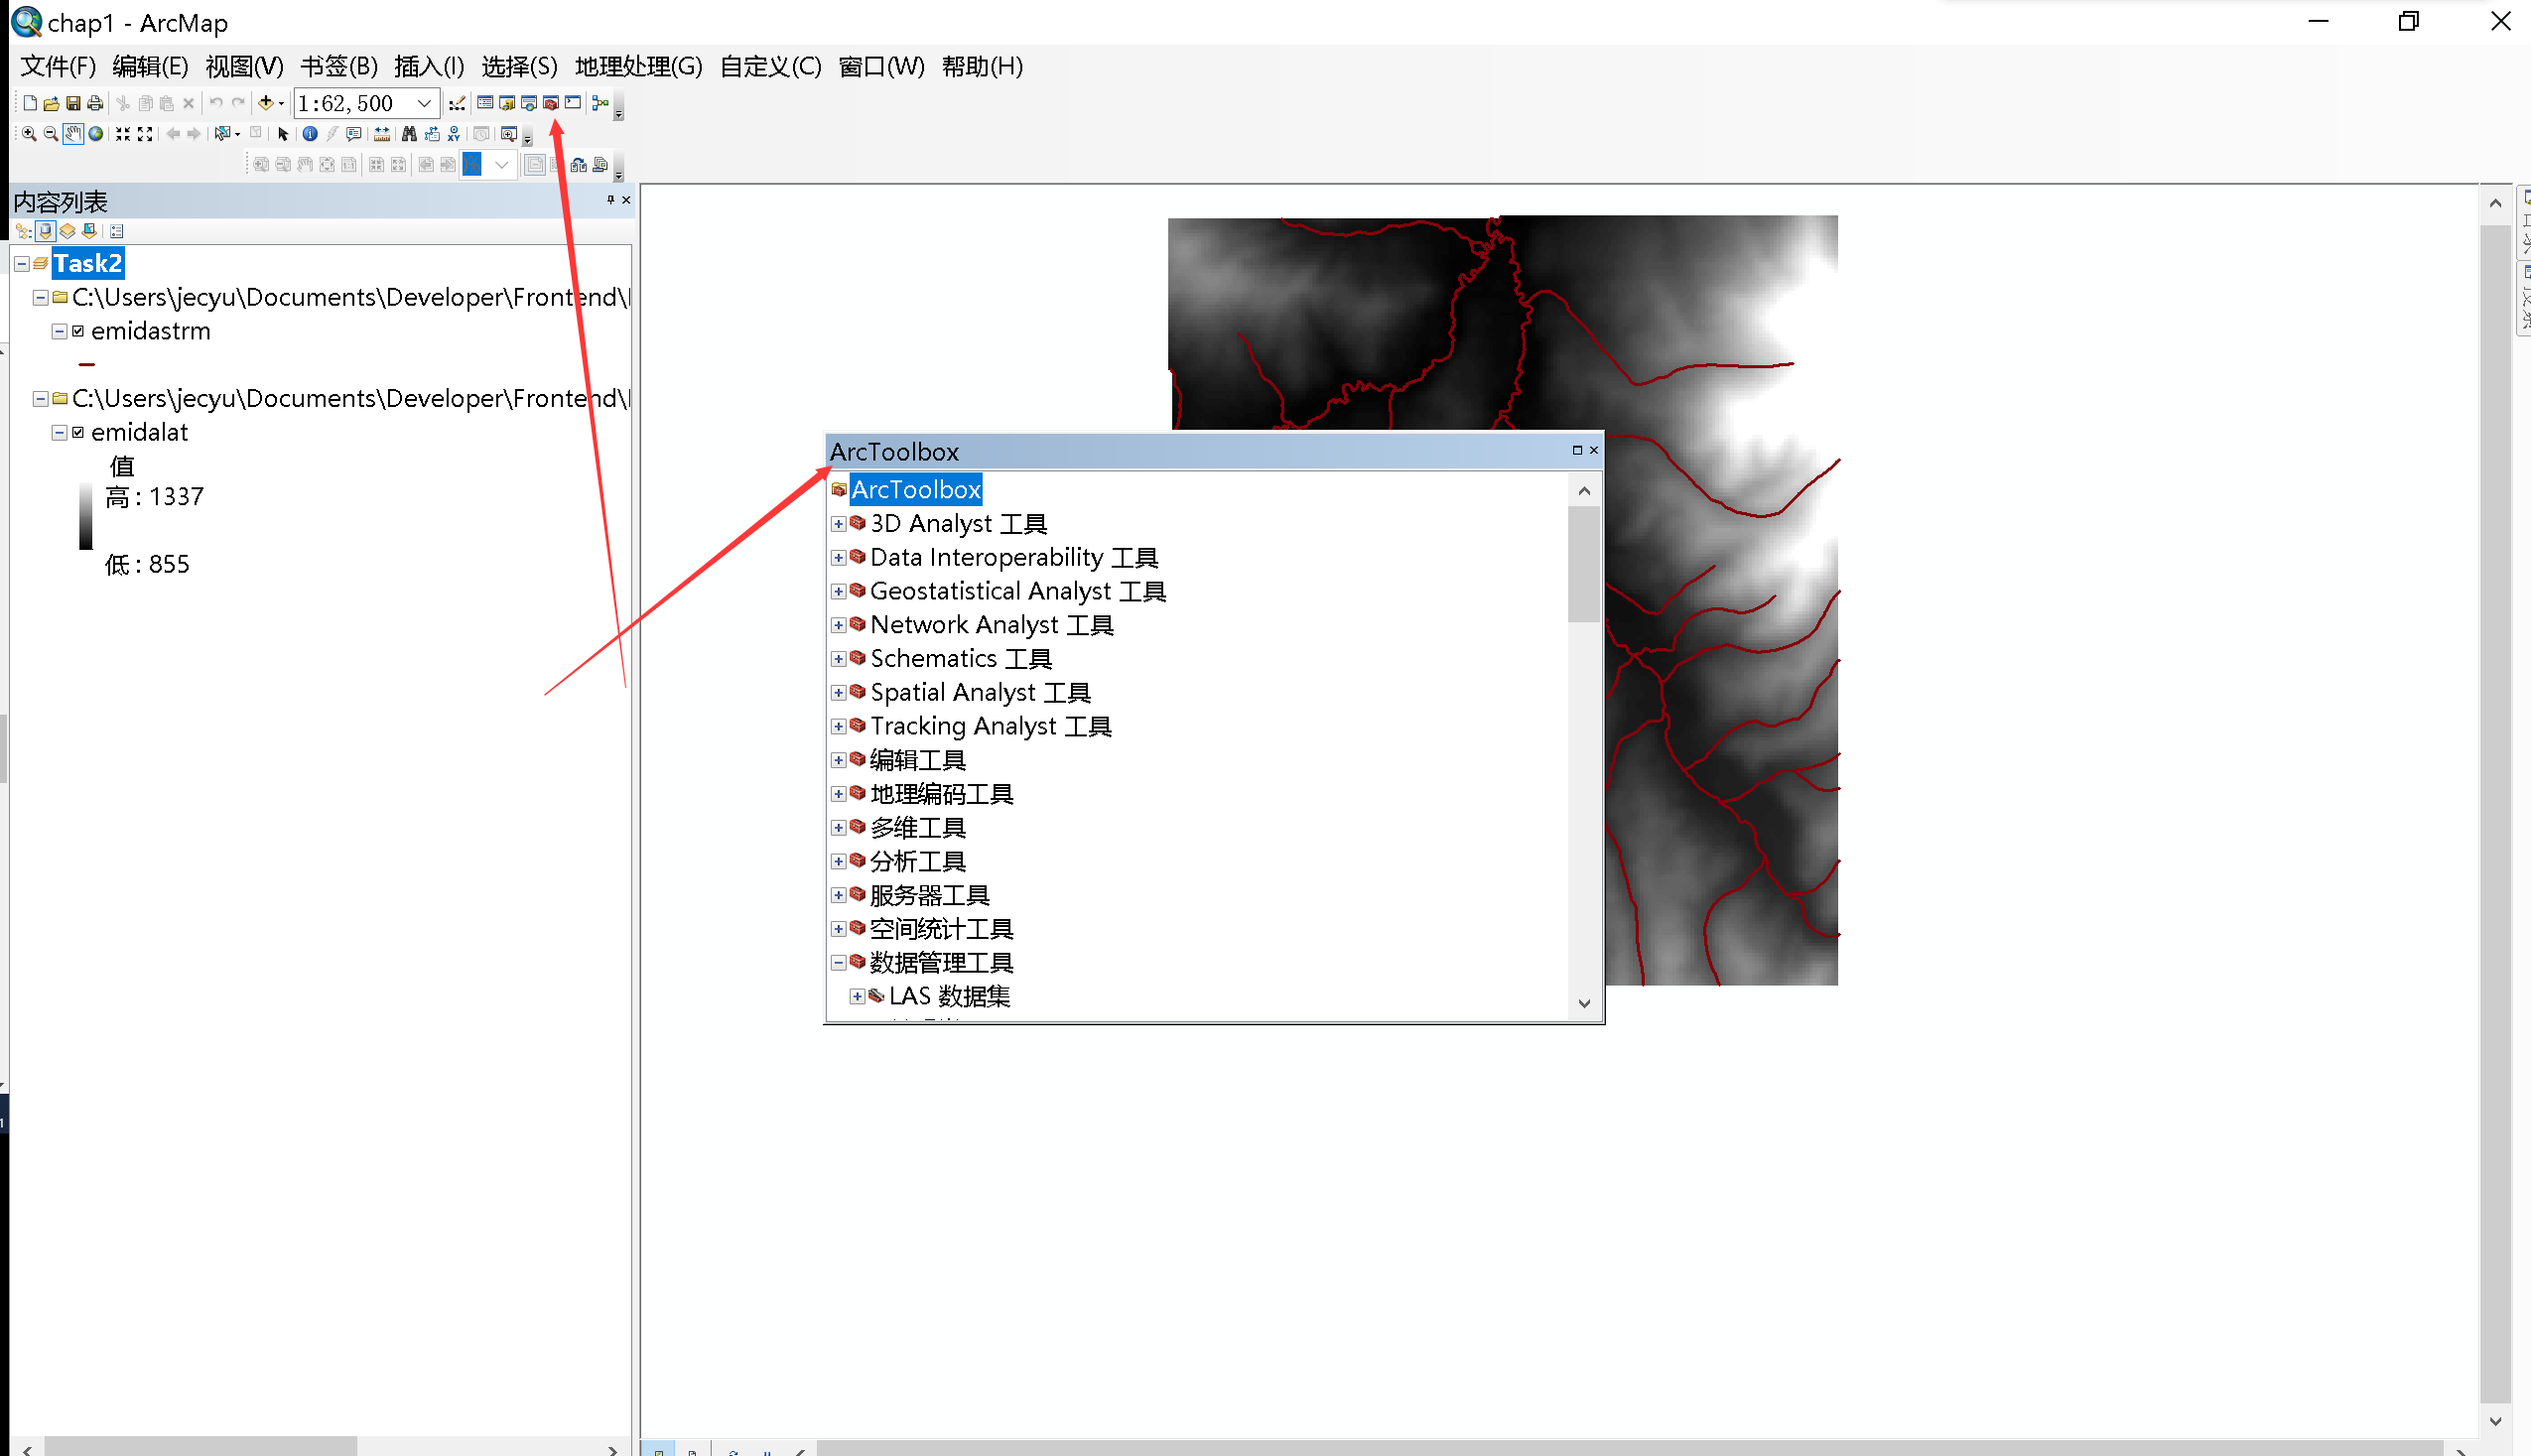List by visibility in contents
This screenshot has height=1456, width=2531.
[67, 231]
